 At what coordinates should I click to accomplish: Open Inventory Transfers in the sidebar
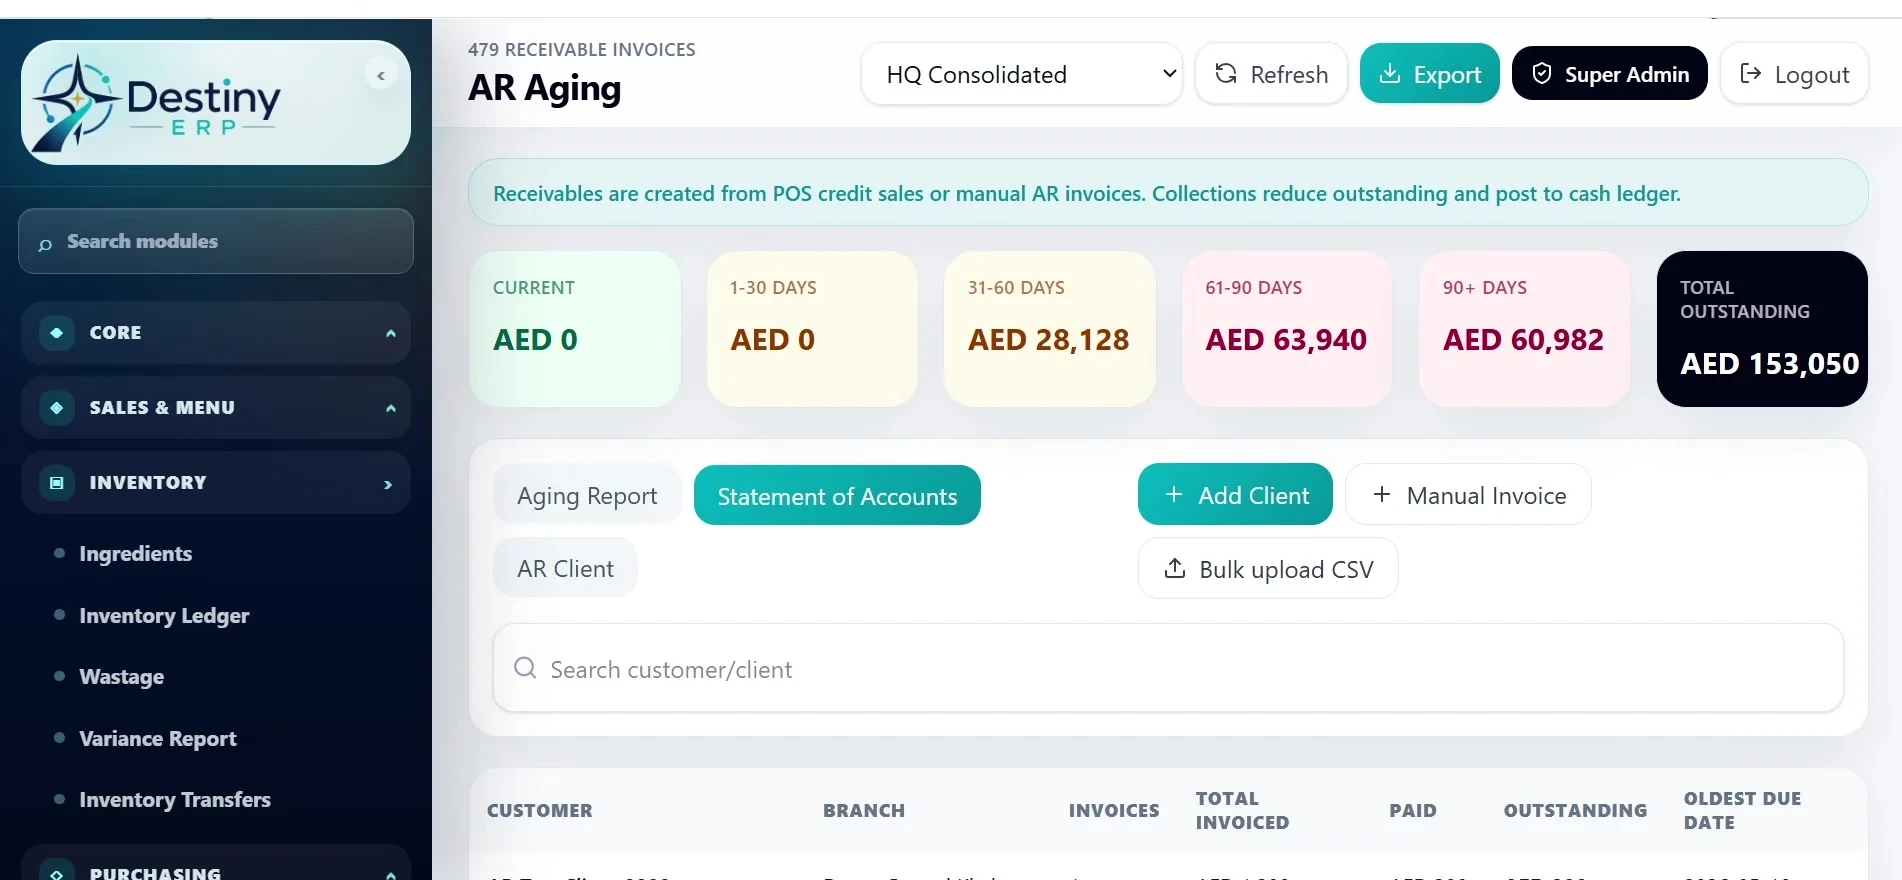pos(175,799)
